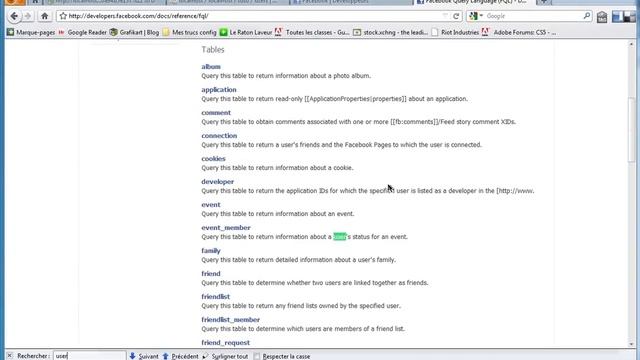
Task: Open Google Reader bookmark
Action: point(82,32)
